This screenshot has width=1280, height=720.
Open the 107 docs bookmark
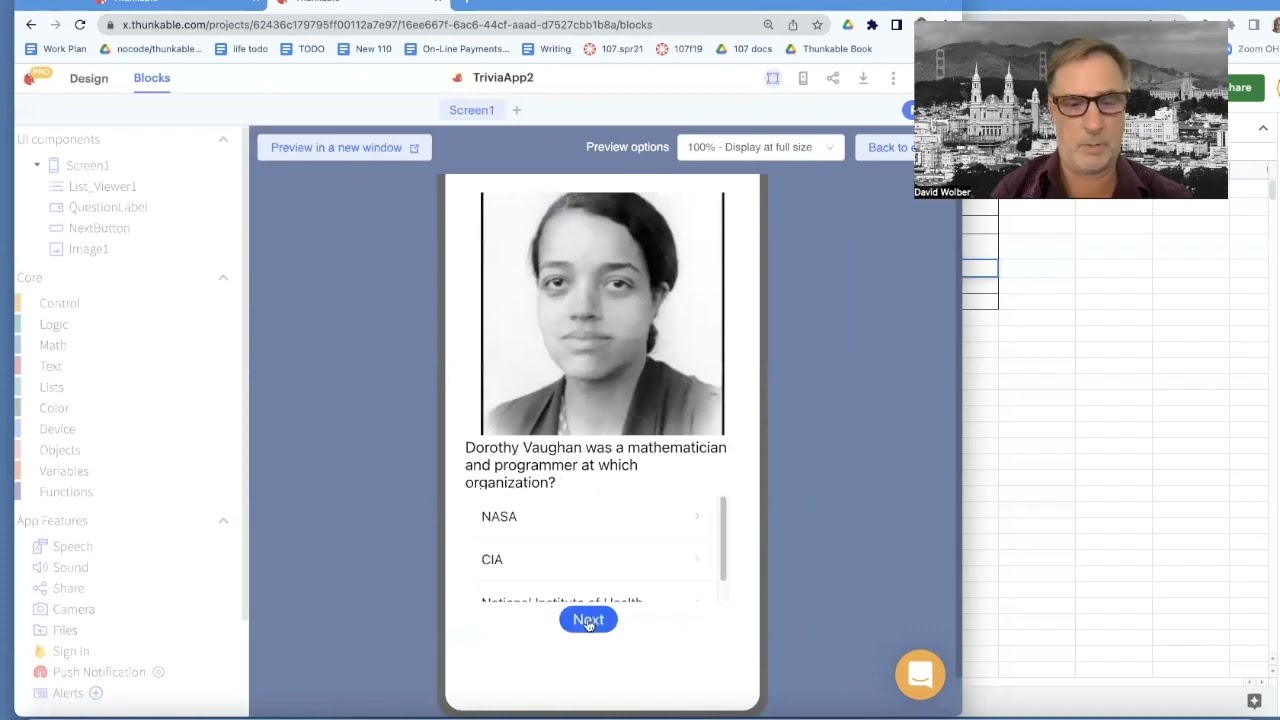742,49
